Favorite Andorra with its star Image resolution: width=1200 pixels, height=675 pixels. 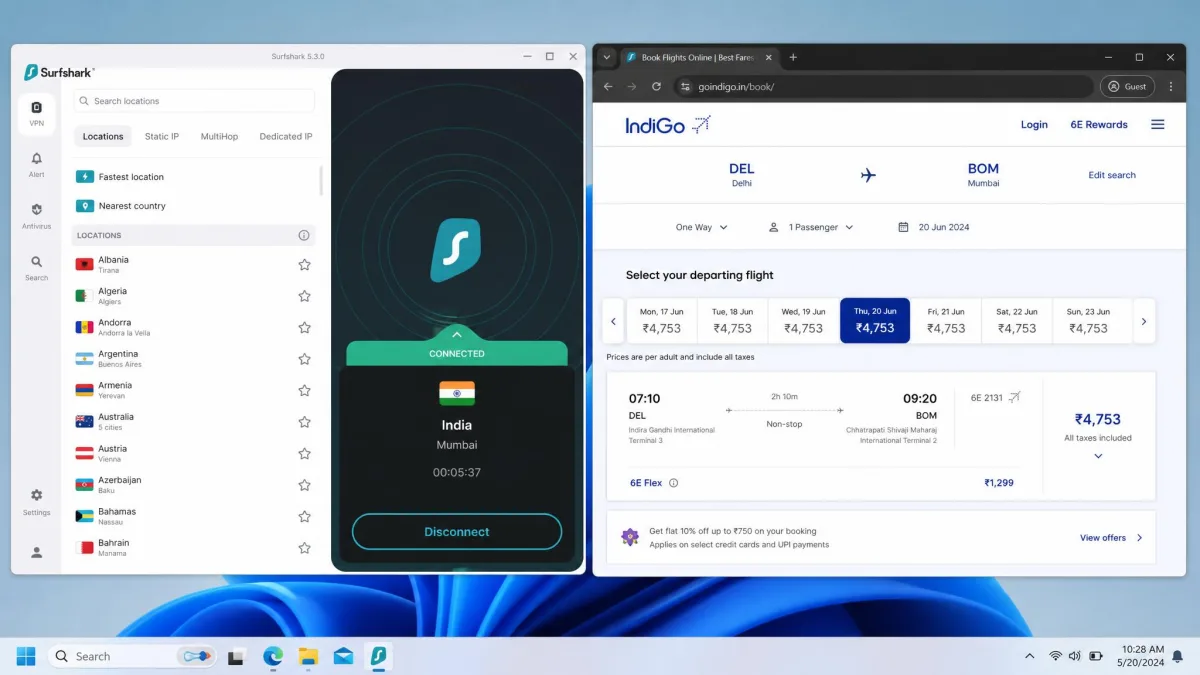304,328
